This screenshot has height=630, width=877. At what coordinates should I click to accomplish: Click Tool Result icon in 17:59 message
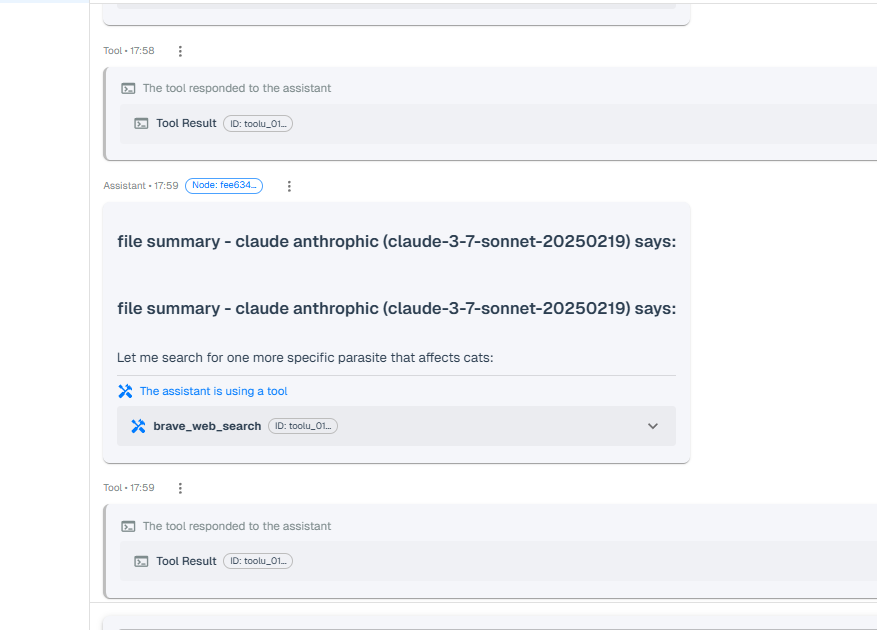click(x=142, y=561)
